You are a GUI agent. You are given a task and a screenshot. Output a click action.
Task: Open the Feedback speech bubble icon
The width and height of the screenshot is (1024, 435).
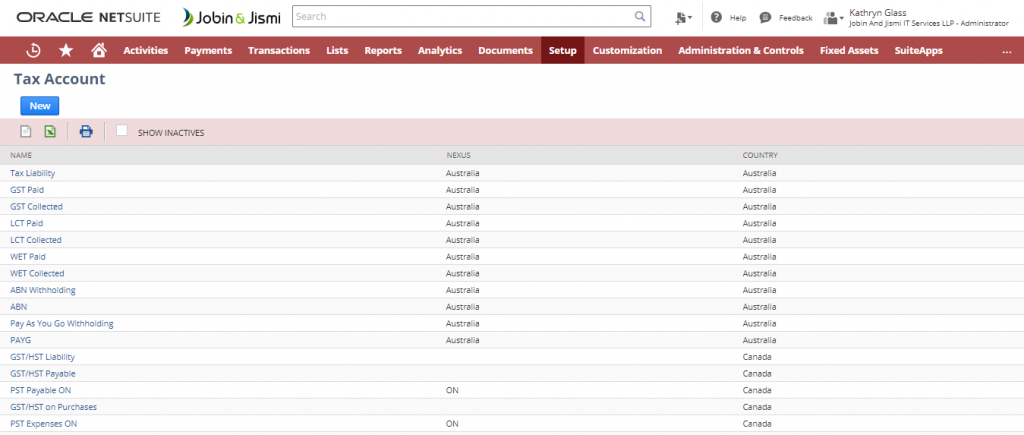tap(765, 17)
